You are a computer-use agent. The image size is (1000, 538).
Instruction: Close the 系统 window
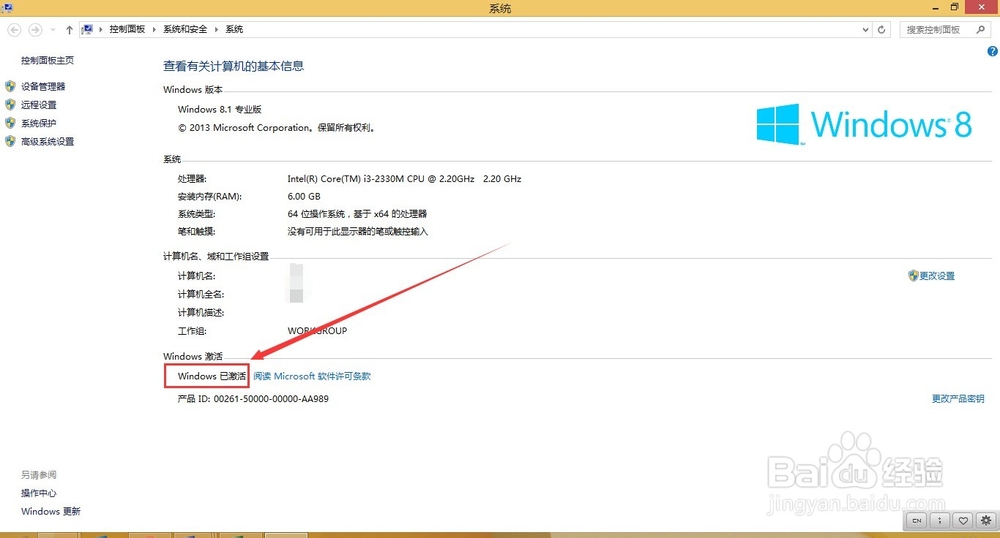click(x=982, y=8)
